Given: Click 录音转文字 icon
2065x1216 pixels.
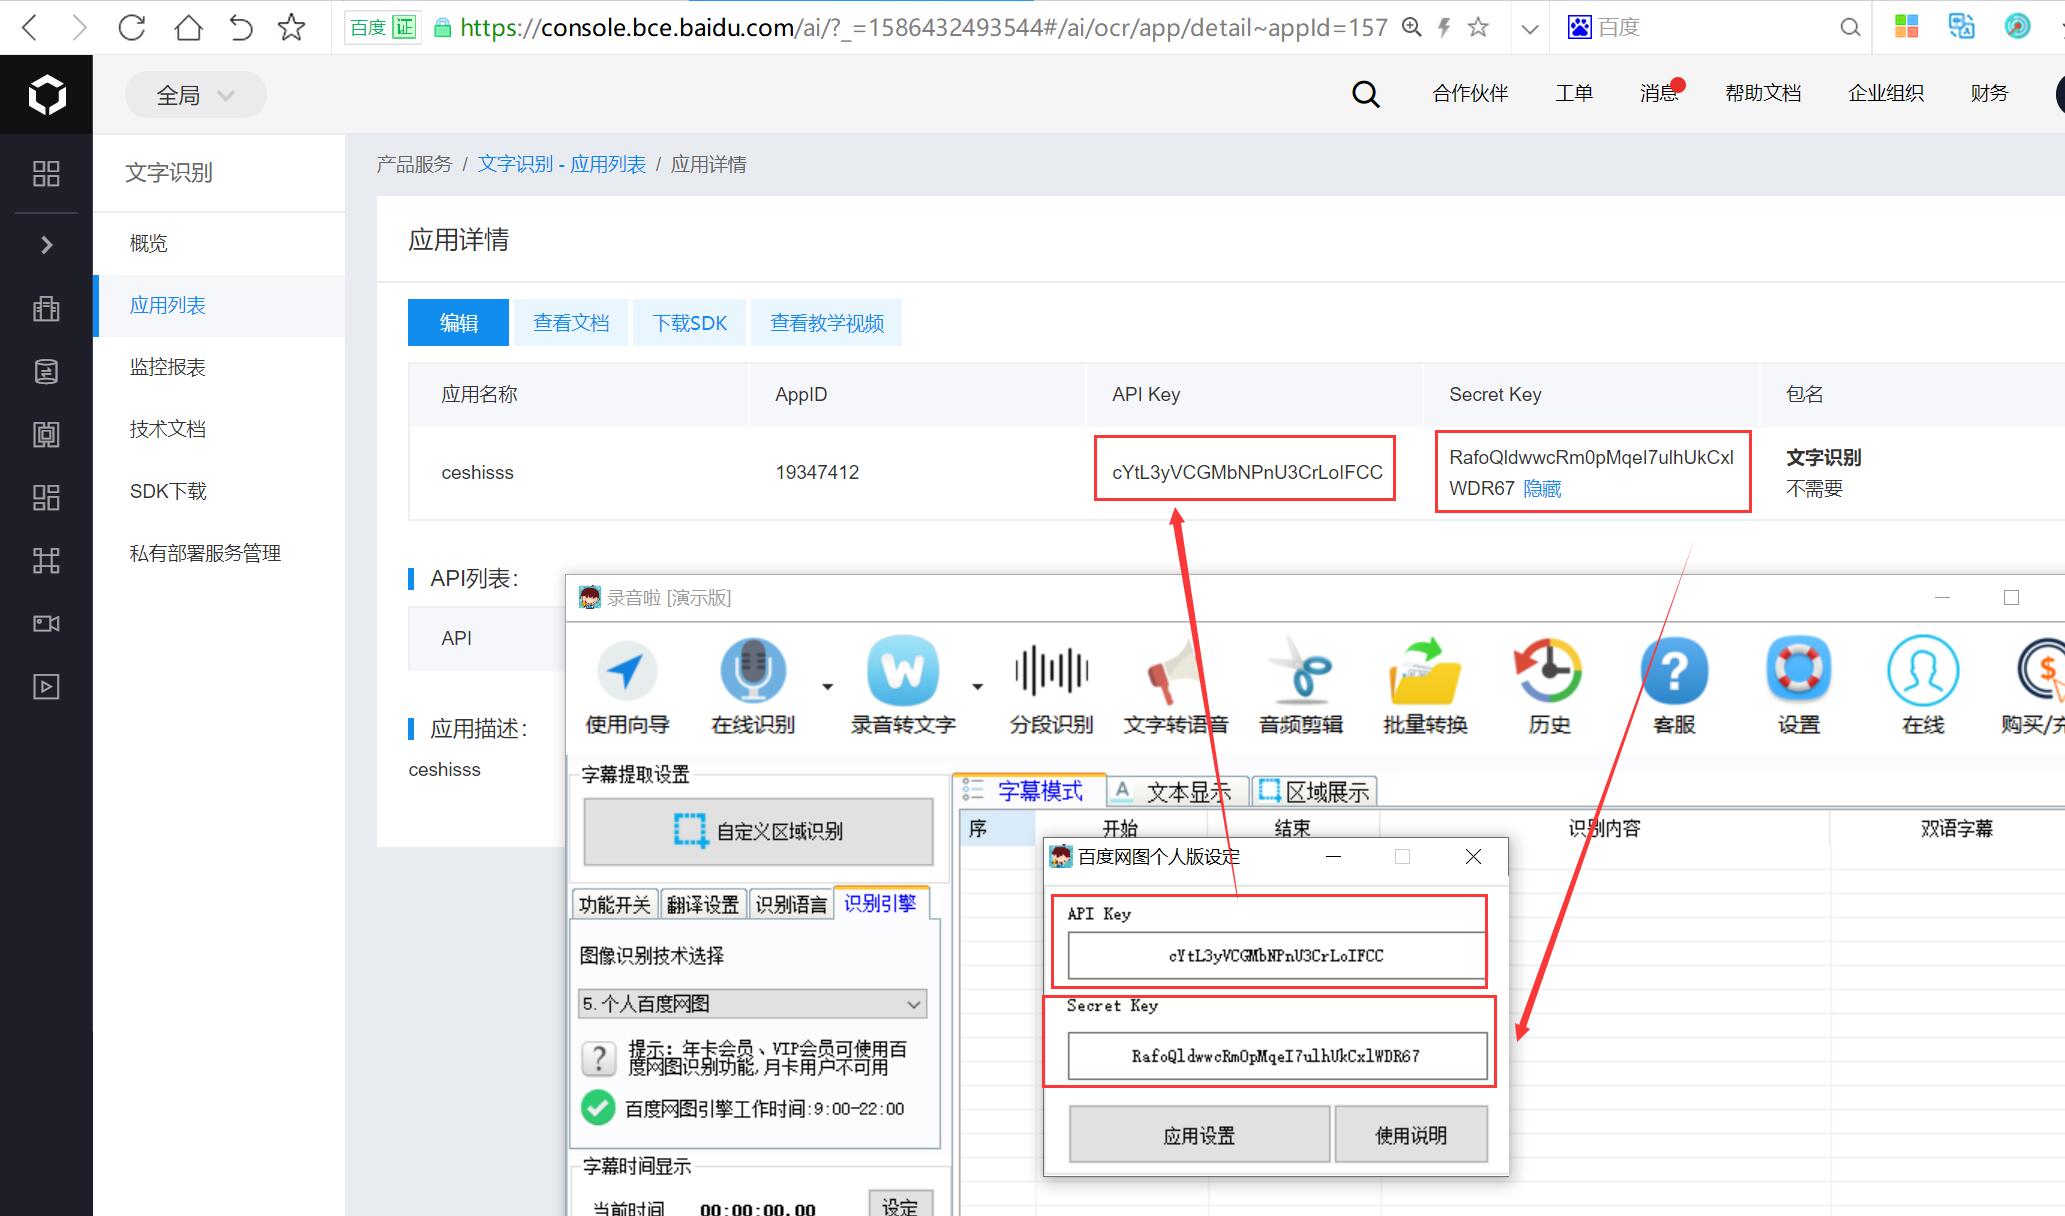Looking at the screenshot, I should 903,671.
